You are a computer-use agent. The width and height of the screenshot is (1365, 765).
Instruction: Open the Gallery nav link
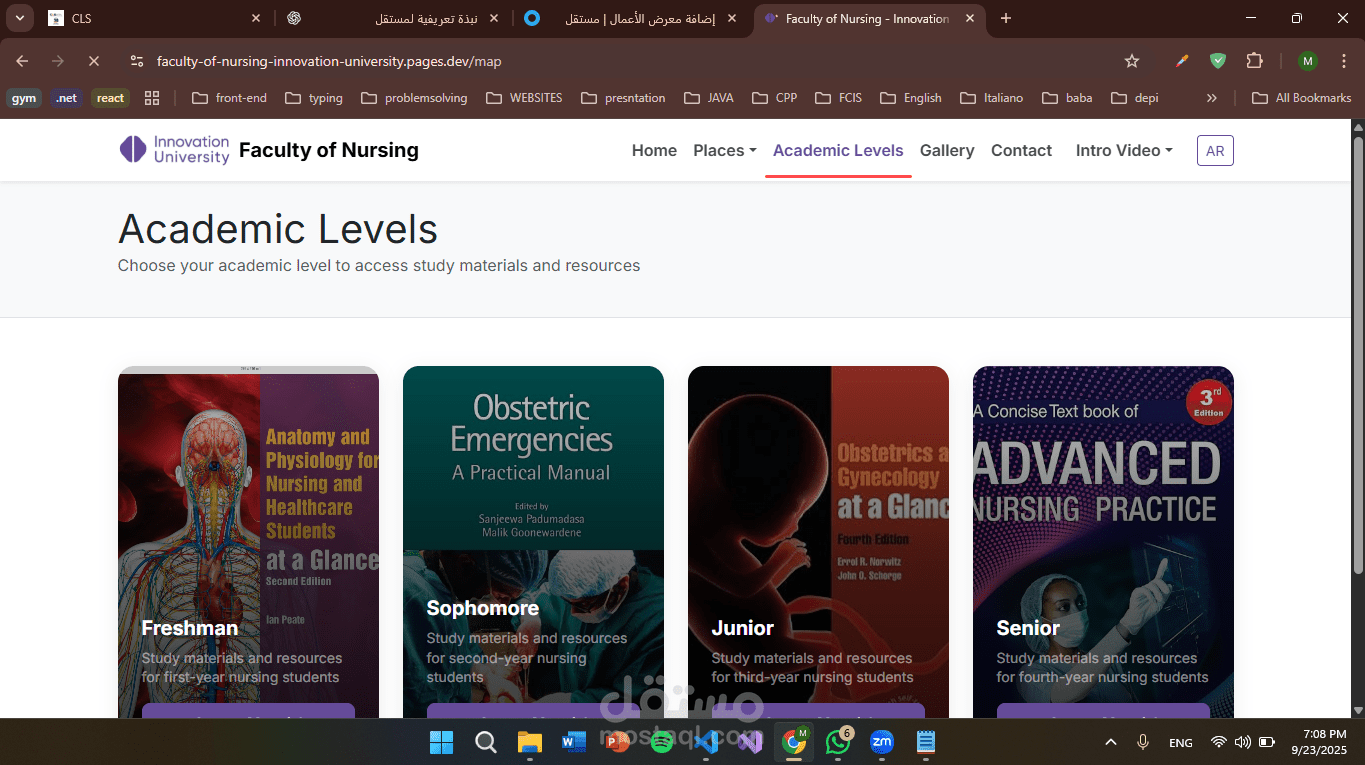pos(947,150)
